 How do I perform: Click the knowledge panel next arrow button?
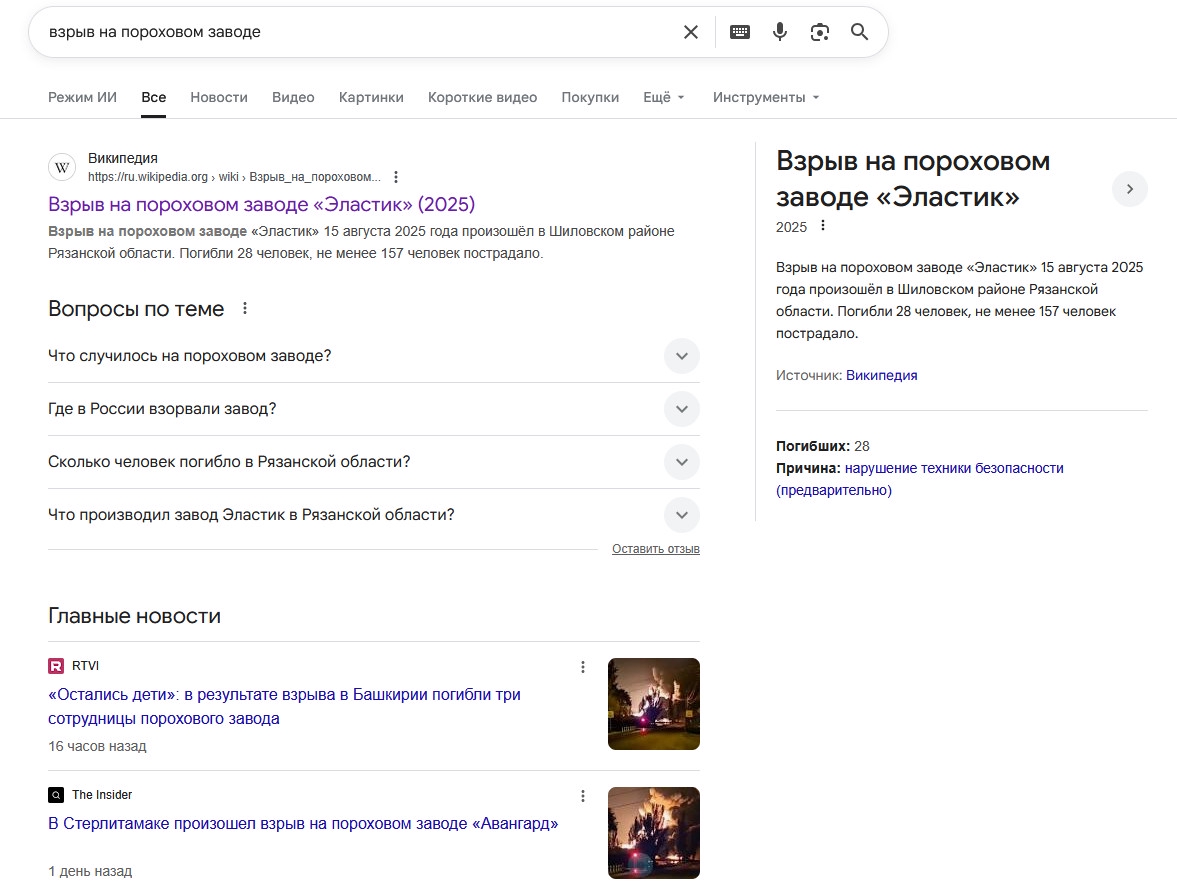coord(1130,189)
